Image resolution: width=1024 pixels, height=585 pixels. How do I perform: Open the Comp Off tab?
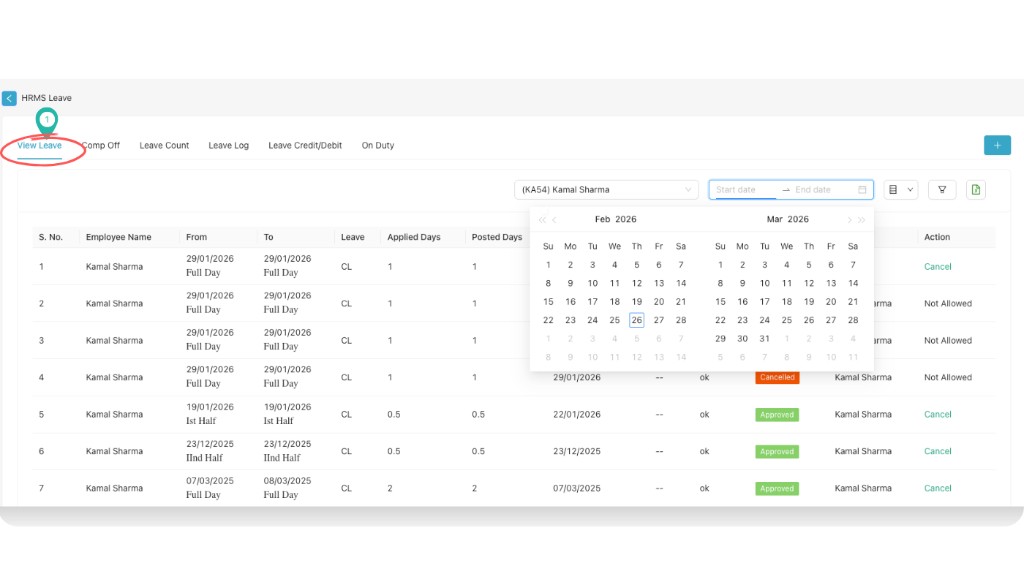(103, 145)
